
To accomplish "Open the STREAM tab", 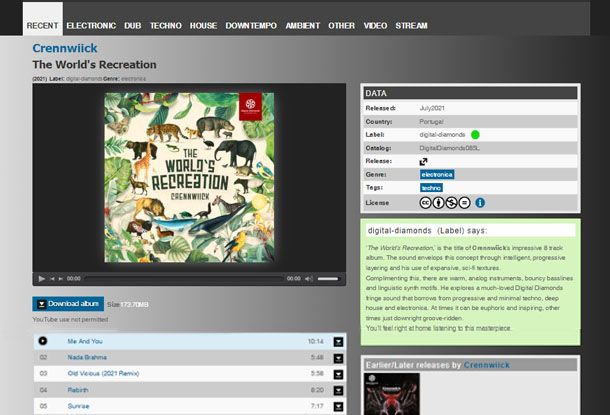I will (x=411, y=26).
